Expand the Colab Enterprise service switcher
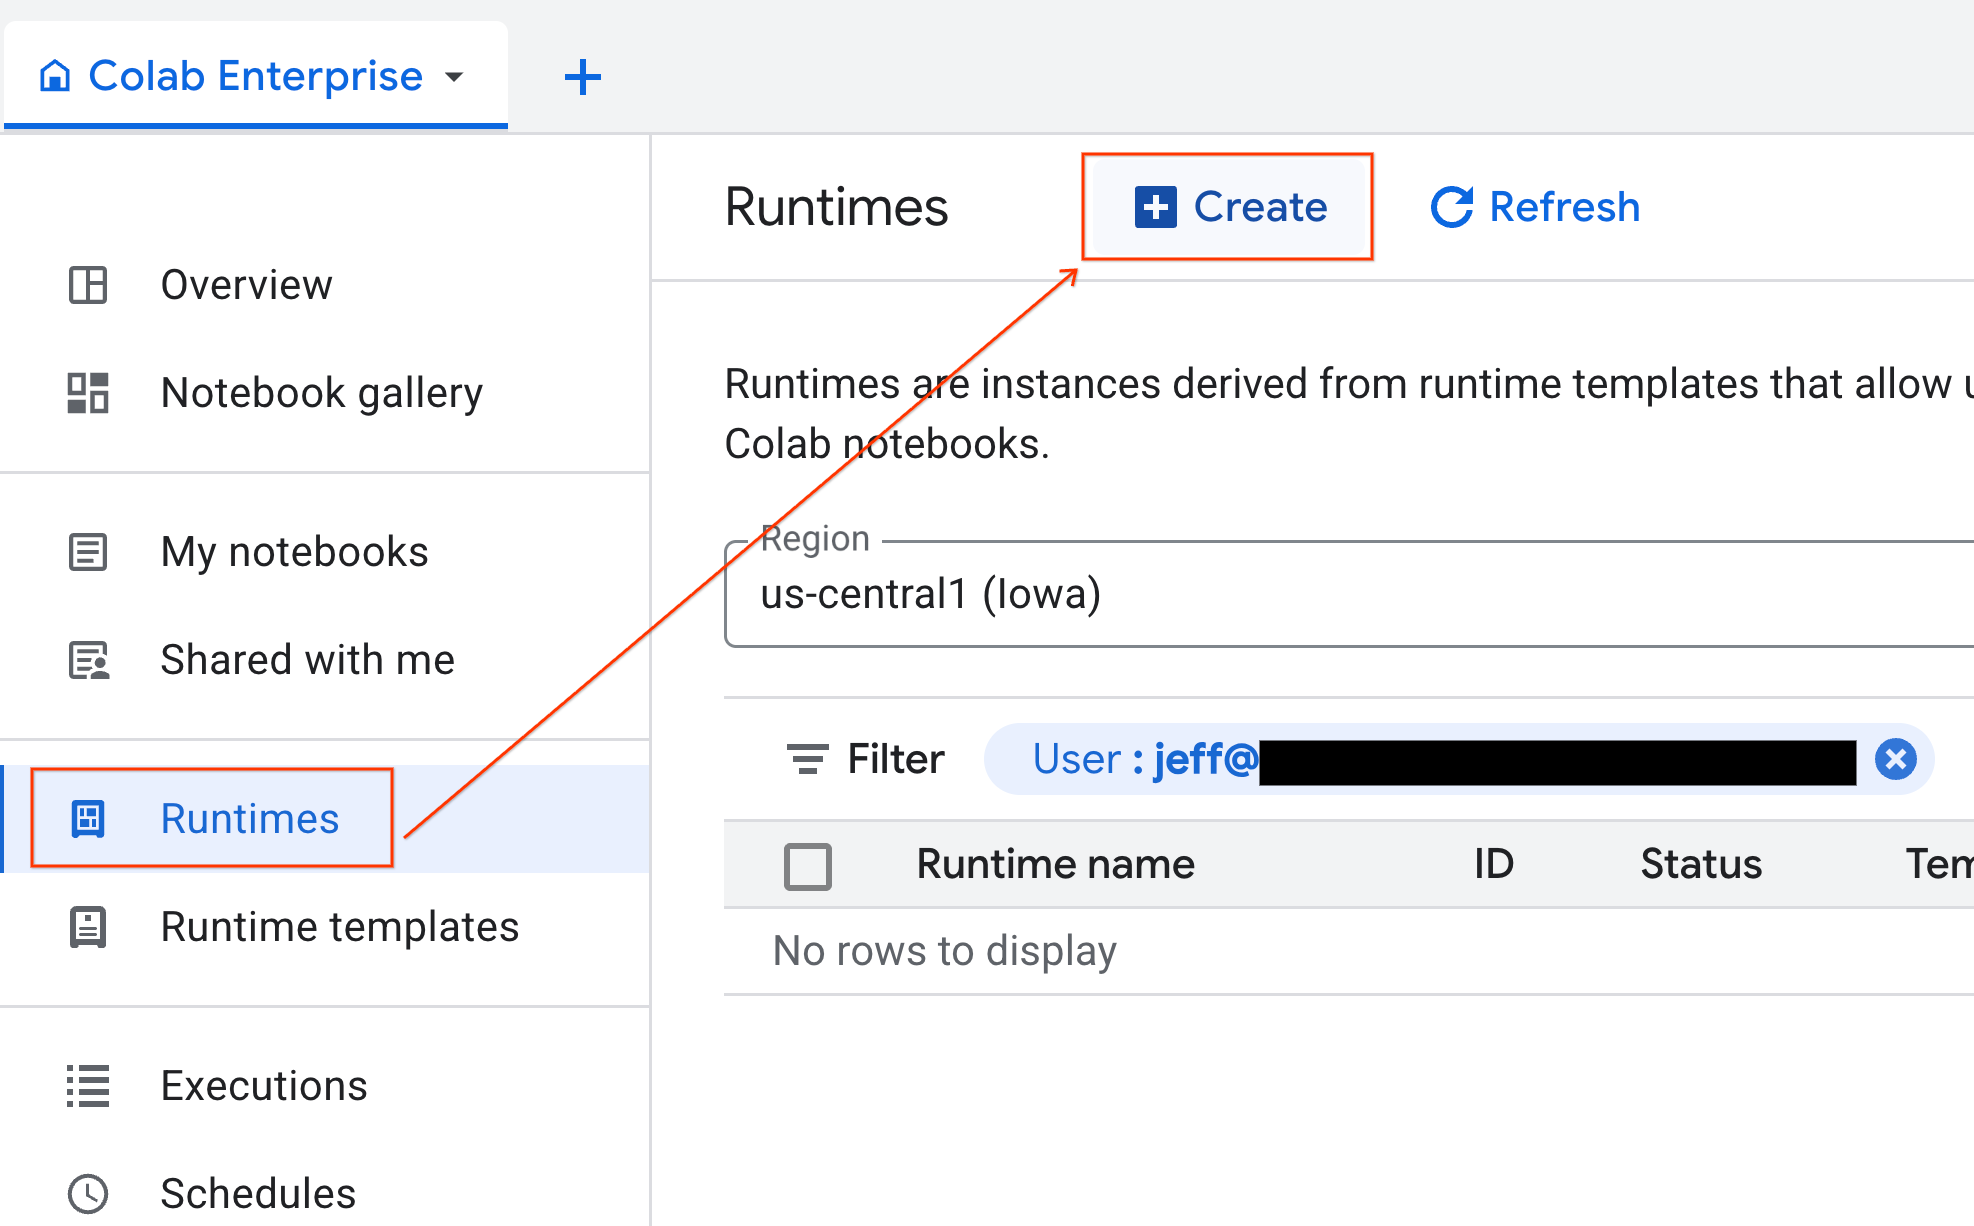 point(455,76)
